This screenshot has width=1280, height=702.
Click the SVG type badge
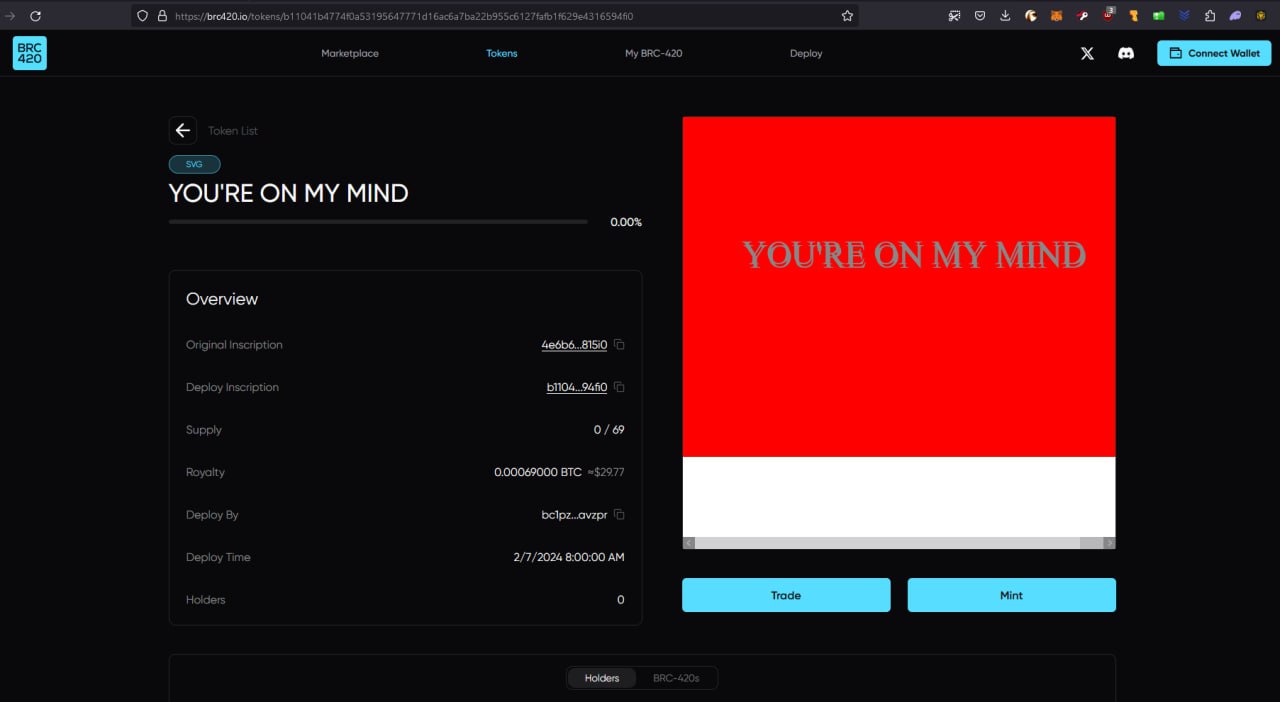194,164
